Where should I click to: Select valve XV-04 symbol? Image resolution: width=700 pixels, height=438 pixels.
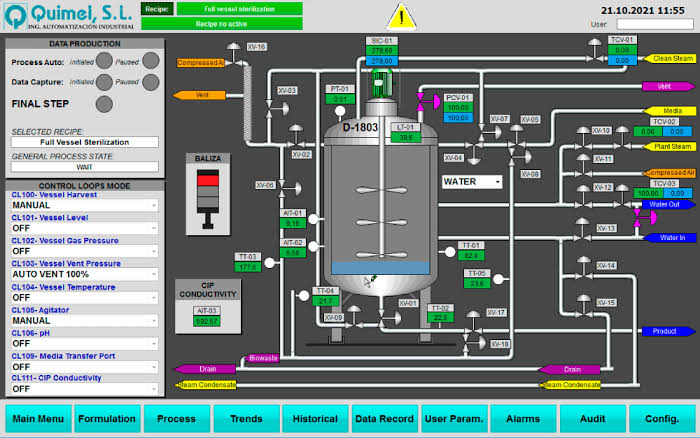pyautogui.click(x=474, y=152)
